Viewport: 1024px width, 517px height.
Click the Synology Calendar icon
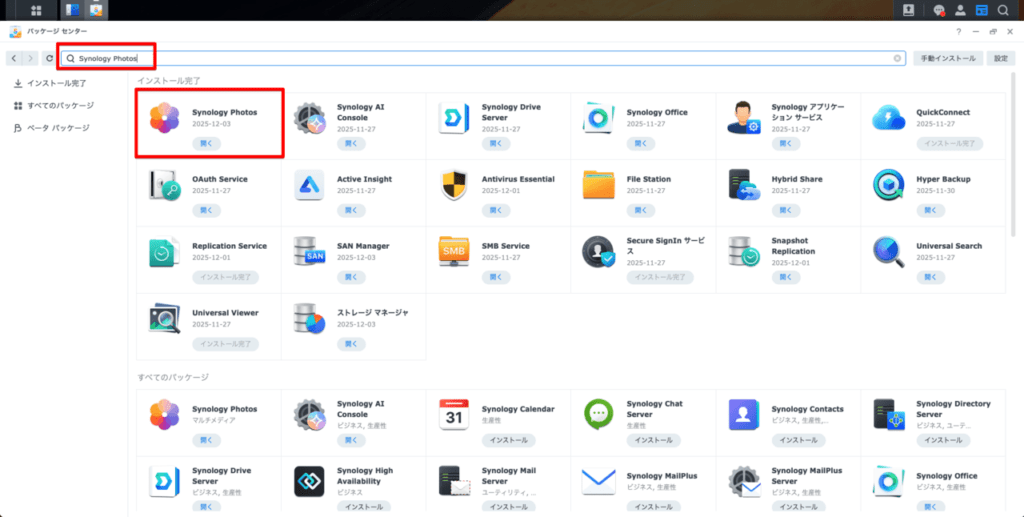click(454, 414)
